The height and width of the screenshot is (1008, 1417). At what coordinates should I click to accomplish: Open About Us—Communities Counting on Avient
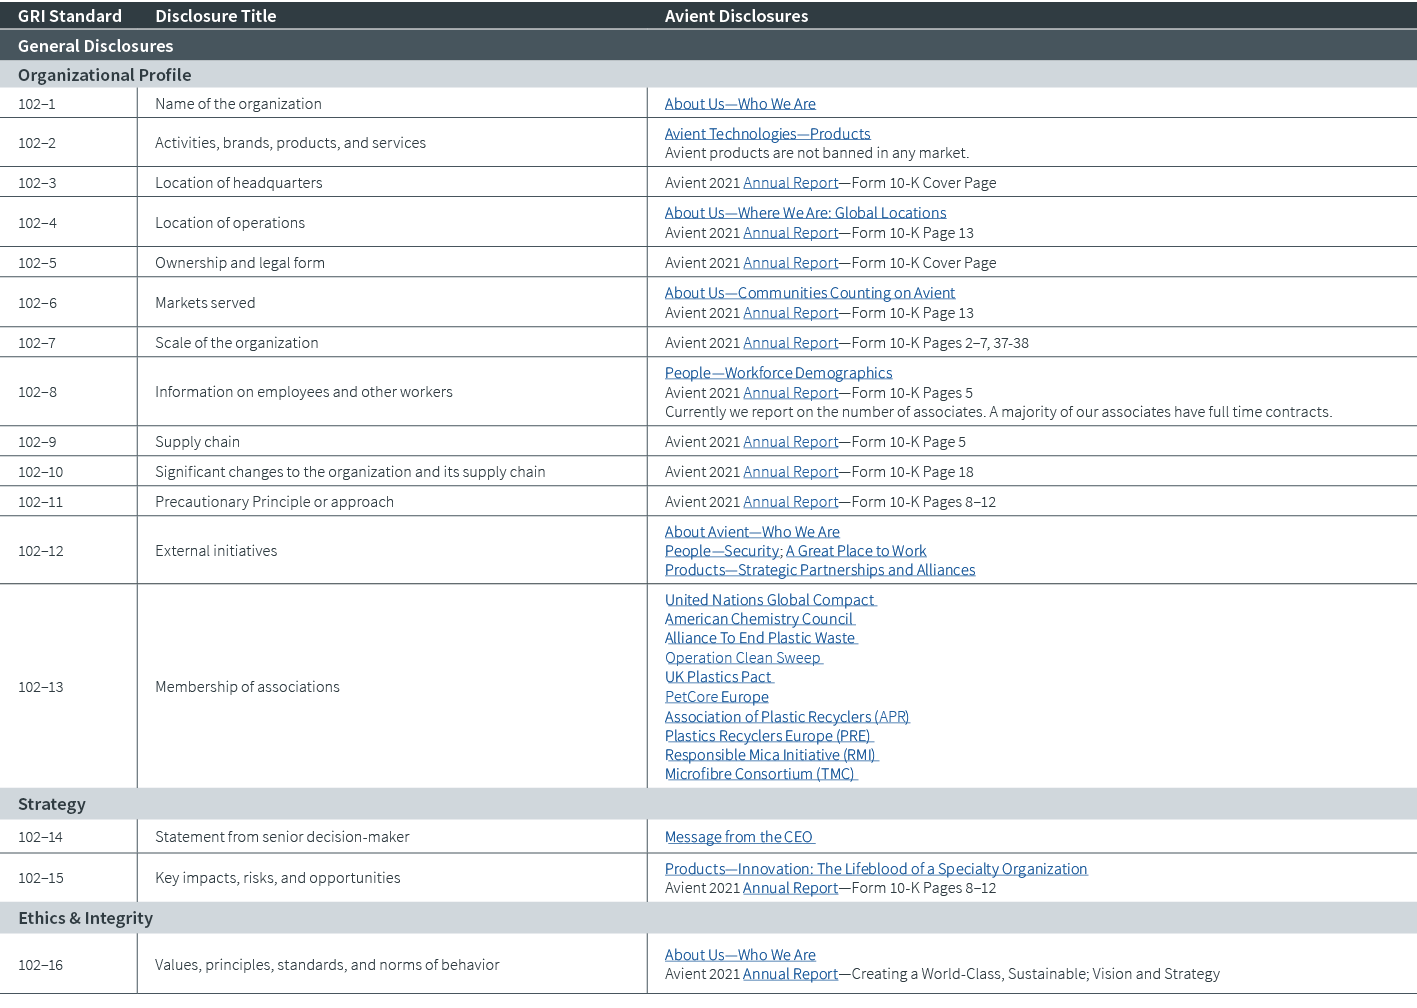[810, 292]
